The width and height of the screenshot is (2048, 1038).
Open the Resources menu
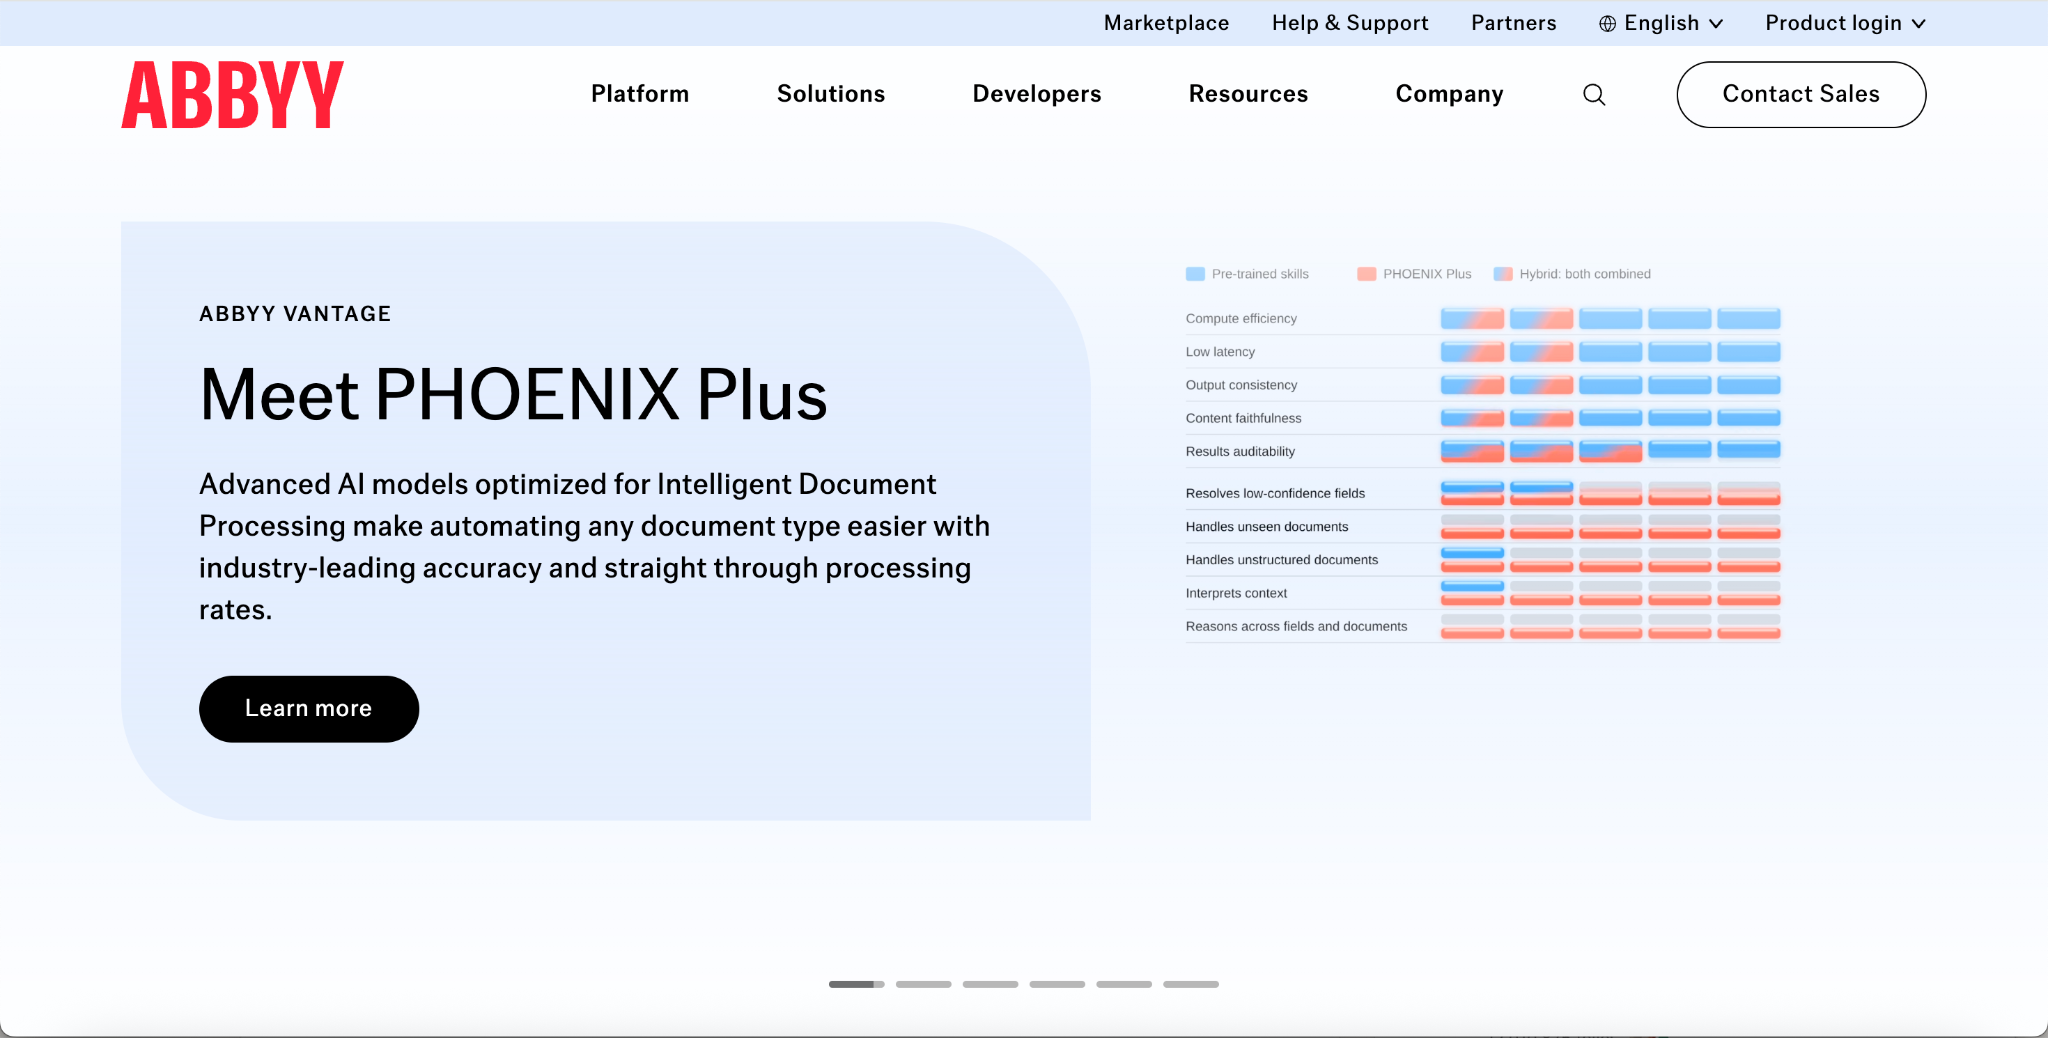pos(1248,94)
